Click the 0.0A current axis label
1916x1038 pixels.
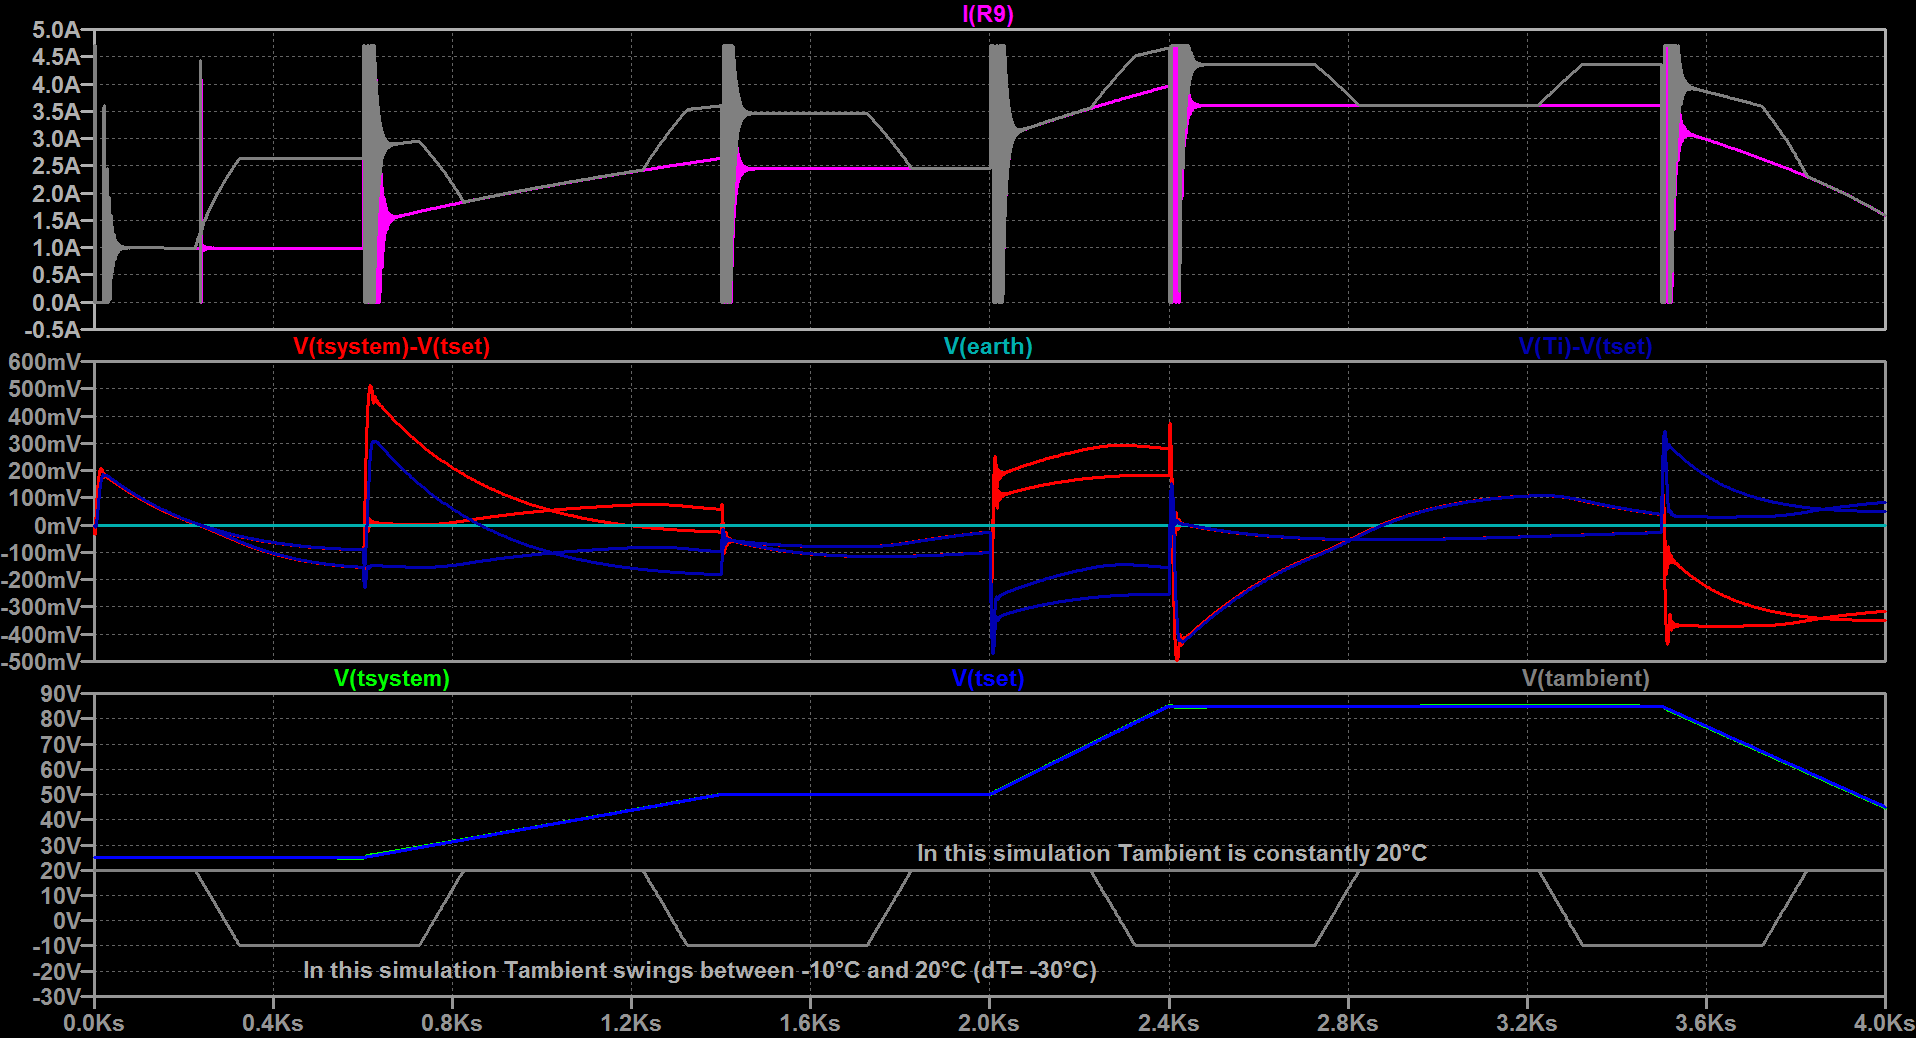point(56,302)
